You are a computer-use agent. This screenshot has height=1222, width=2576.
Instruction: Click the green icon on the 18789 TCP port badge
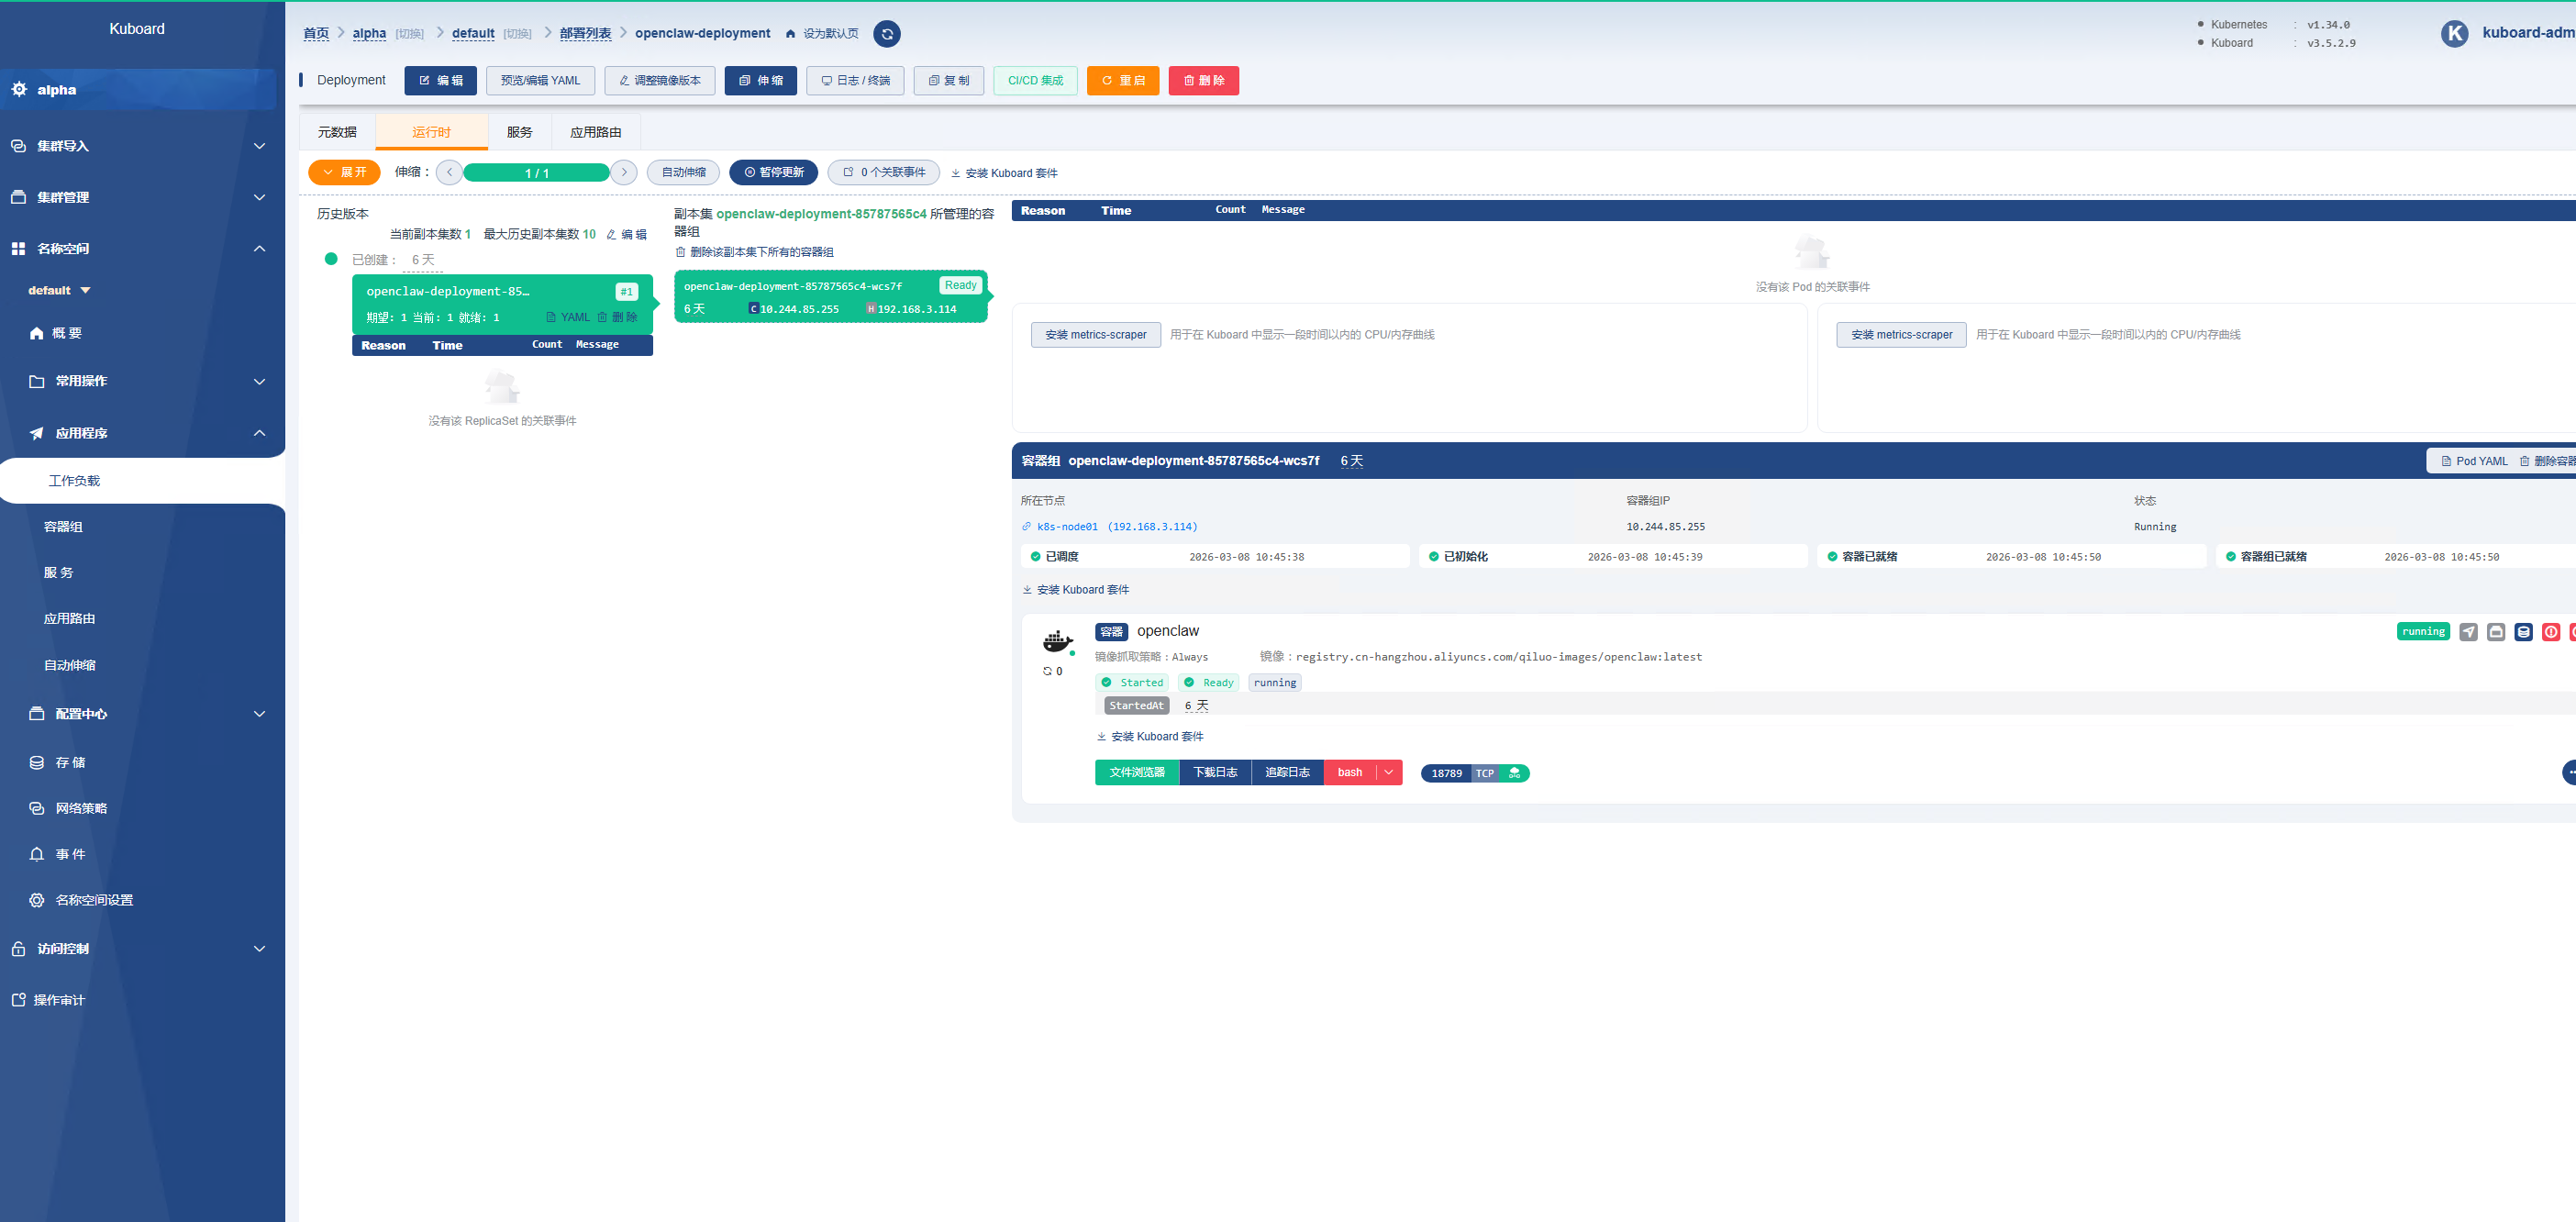coord(1514,773)
